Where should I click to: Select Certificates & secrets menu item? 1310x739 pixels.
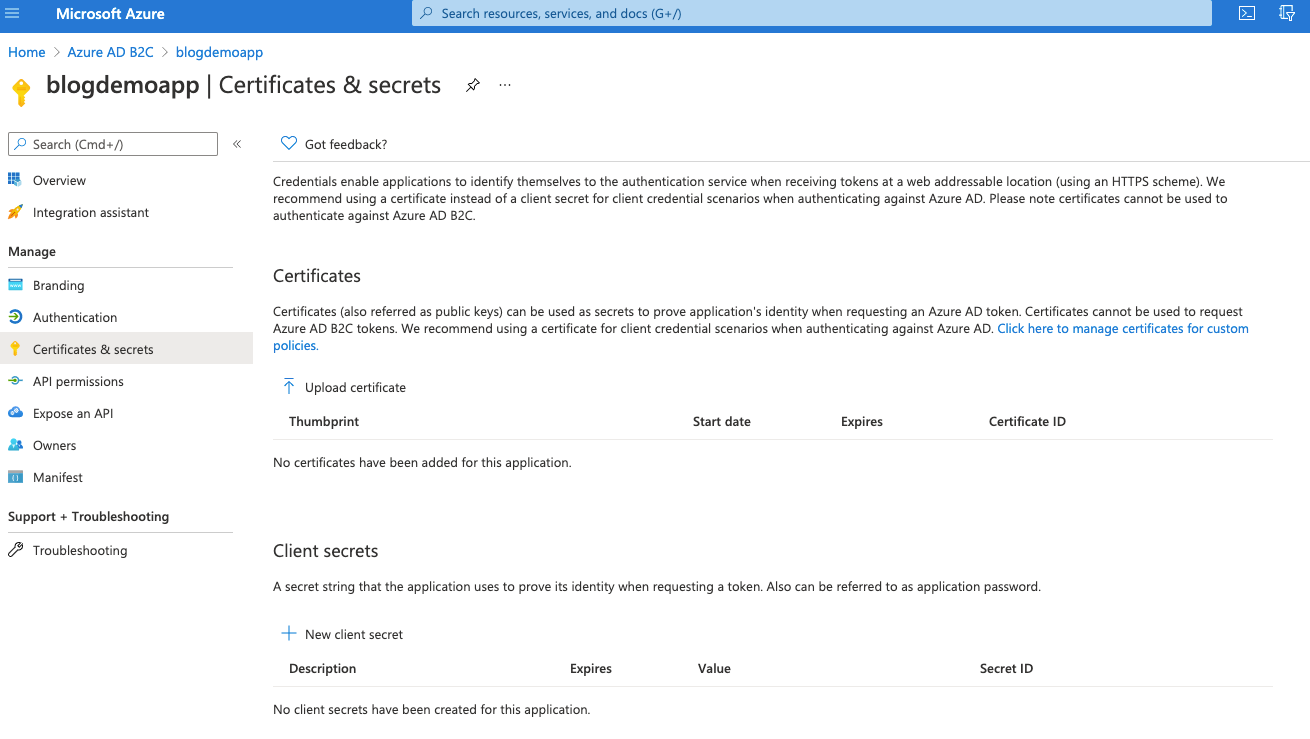[126, 349]
